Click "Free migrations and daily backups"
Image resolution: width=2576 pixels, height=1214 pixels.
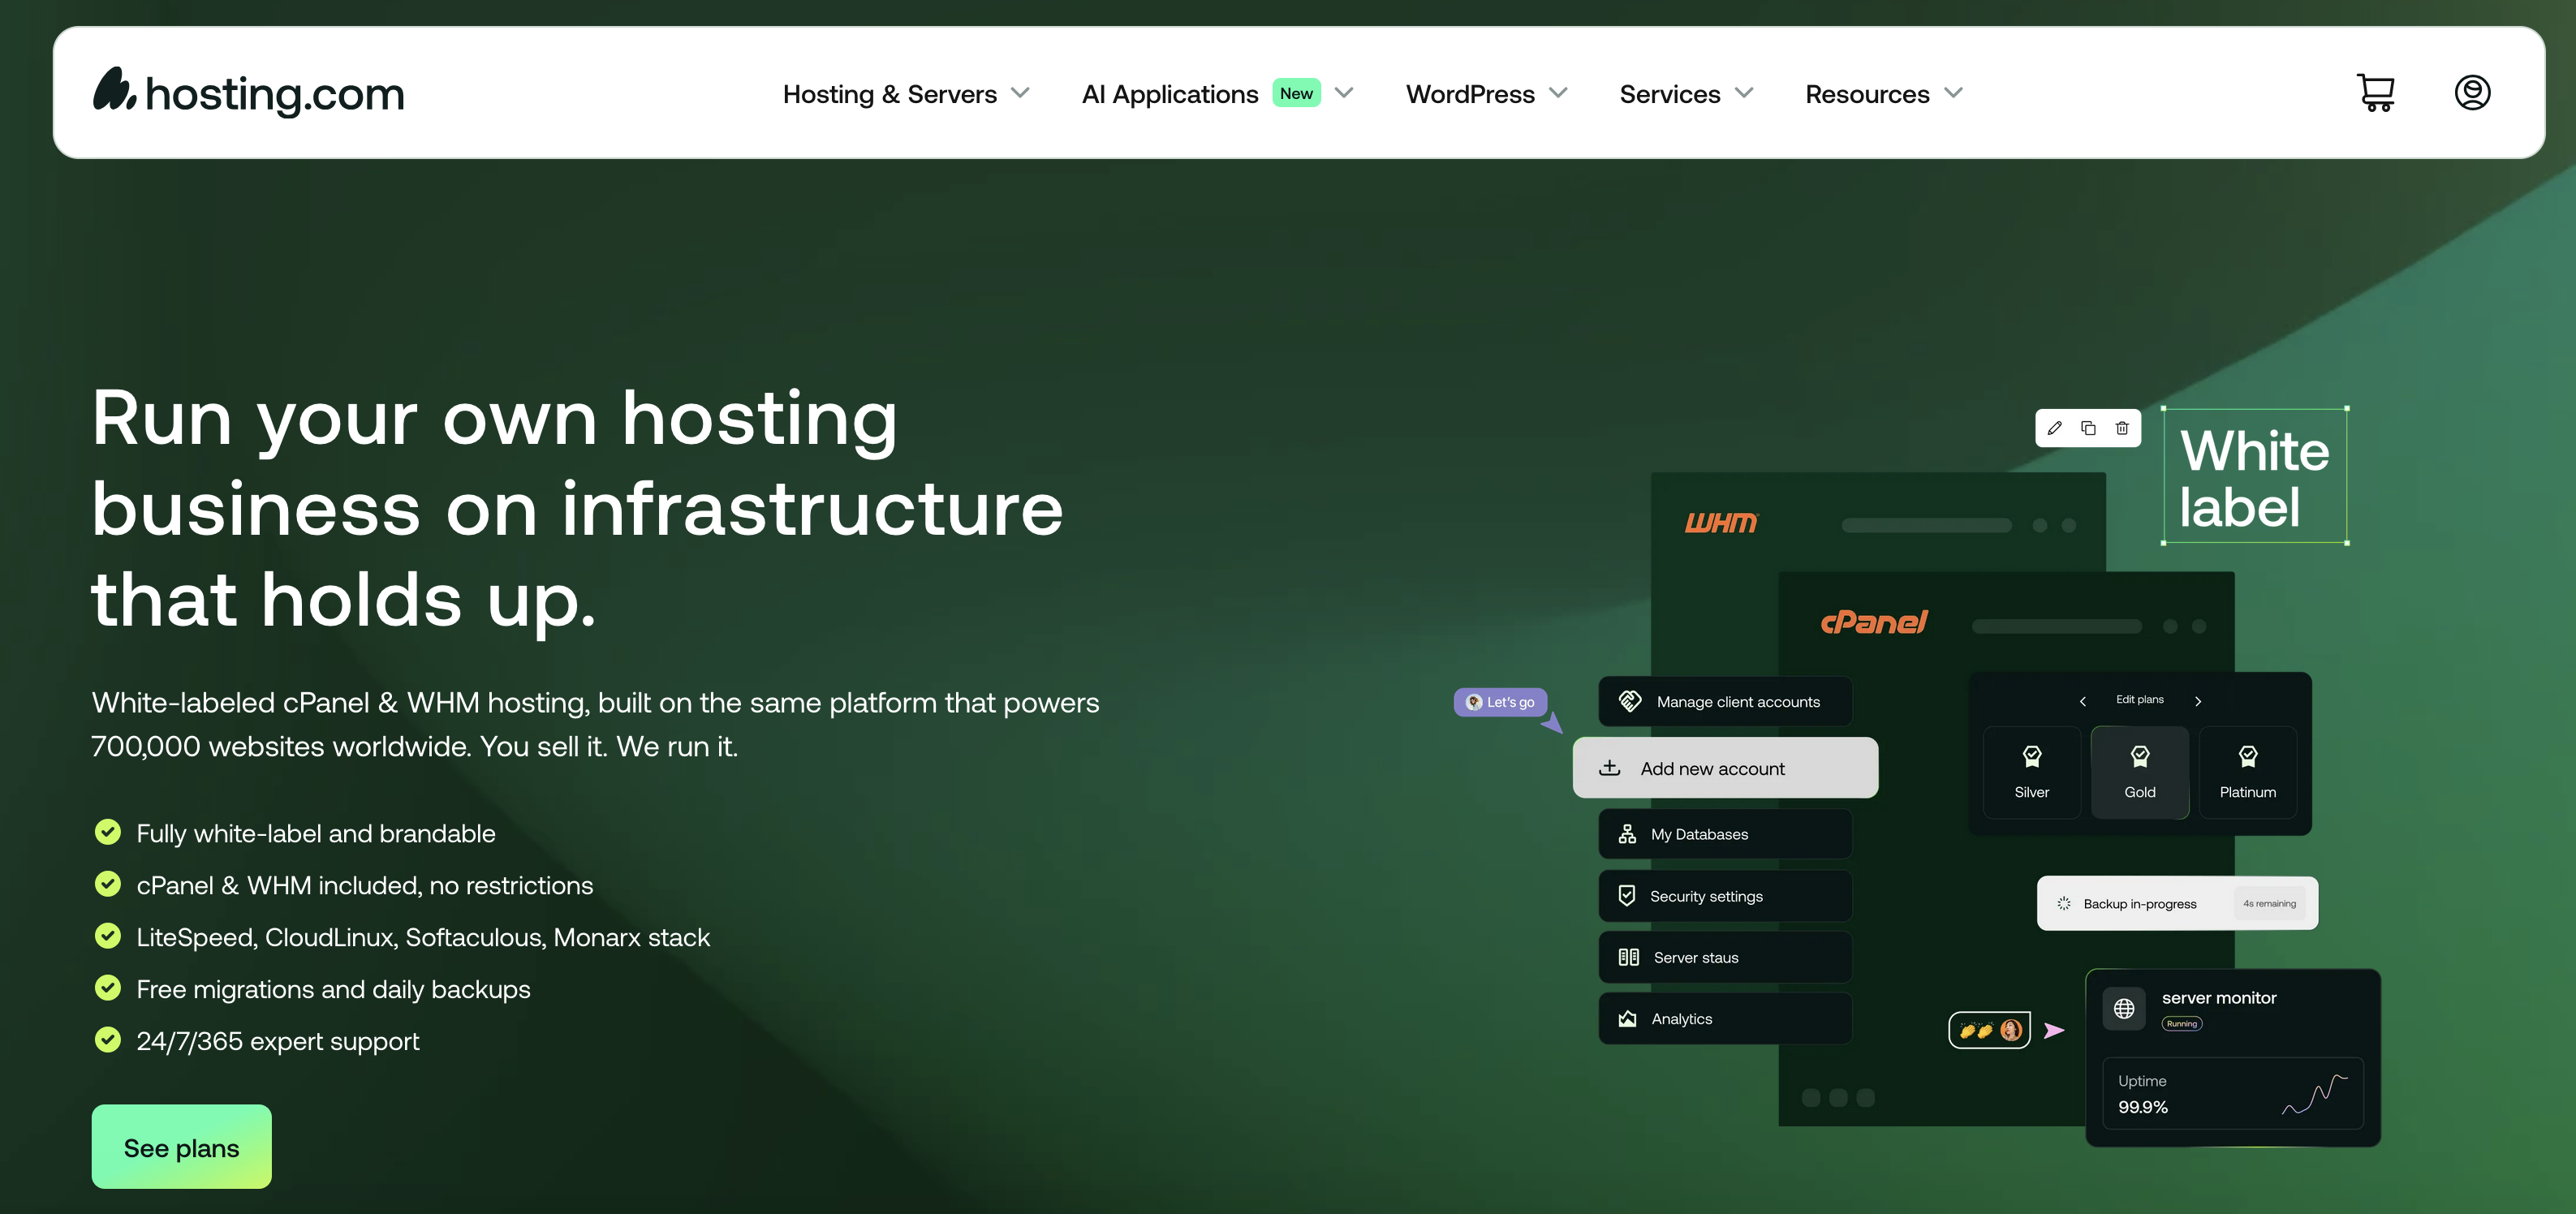333,989
